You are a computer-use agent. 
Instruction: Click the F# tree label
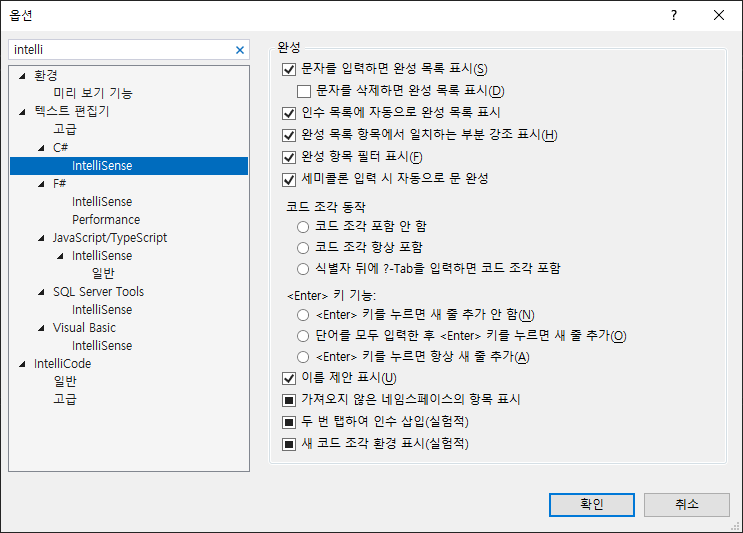[x=59, y=184]
